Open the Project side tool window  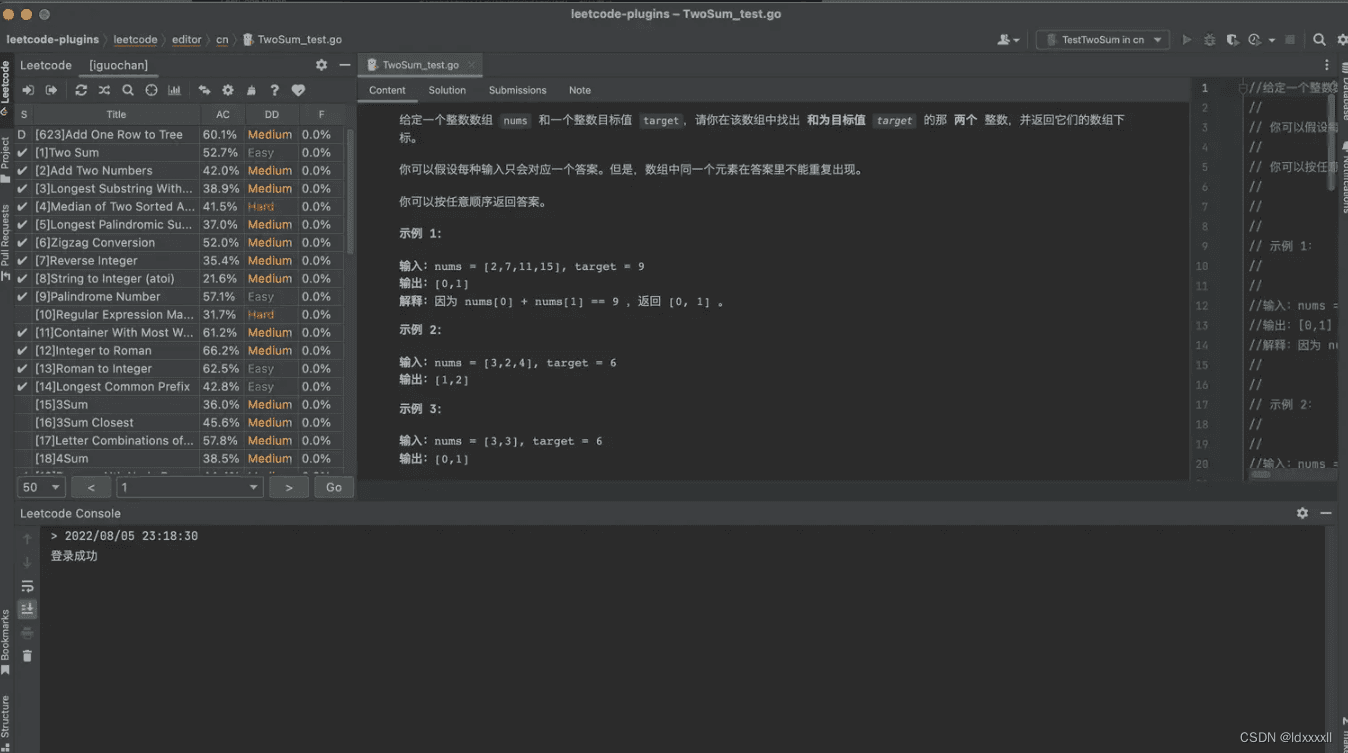[6, 160]
